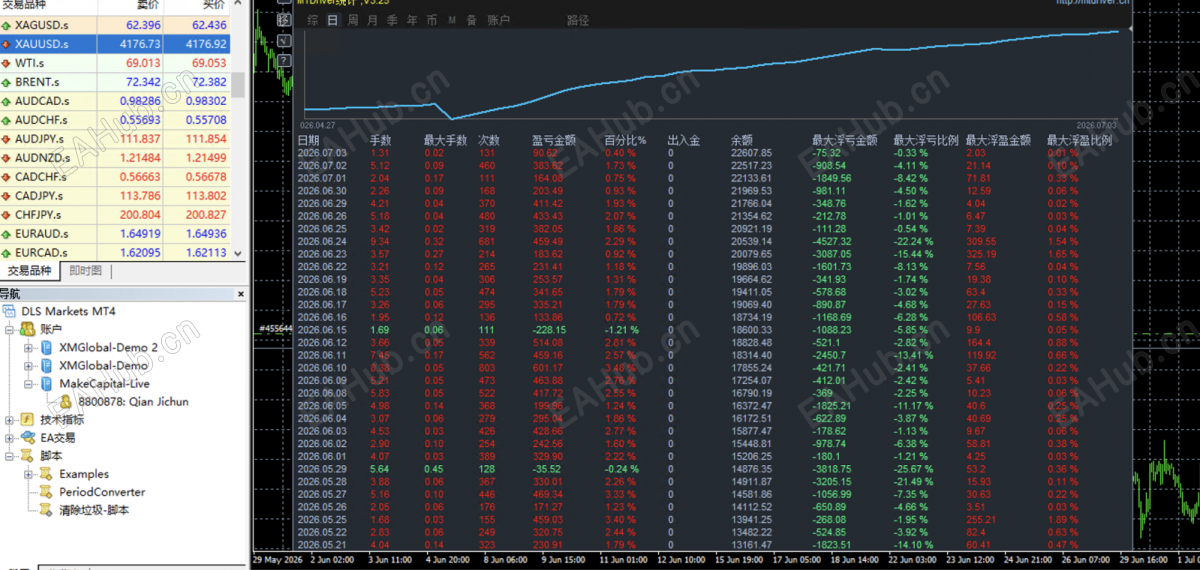Open the 账户 tab in statistics panel

click(497, 20)
